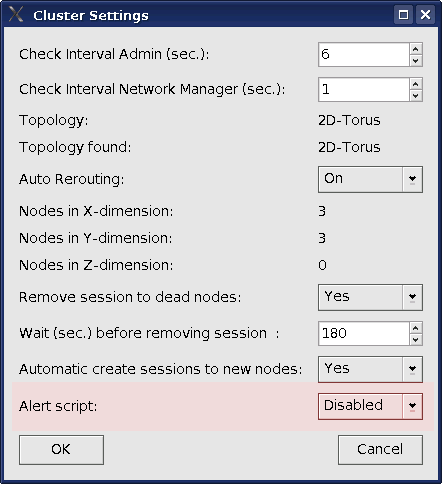442x484 pixels.
Task: Increase Check Interval Admin value
Action: coord(415,49)
